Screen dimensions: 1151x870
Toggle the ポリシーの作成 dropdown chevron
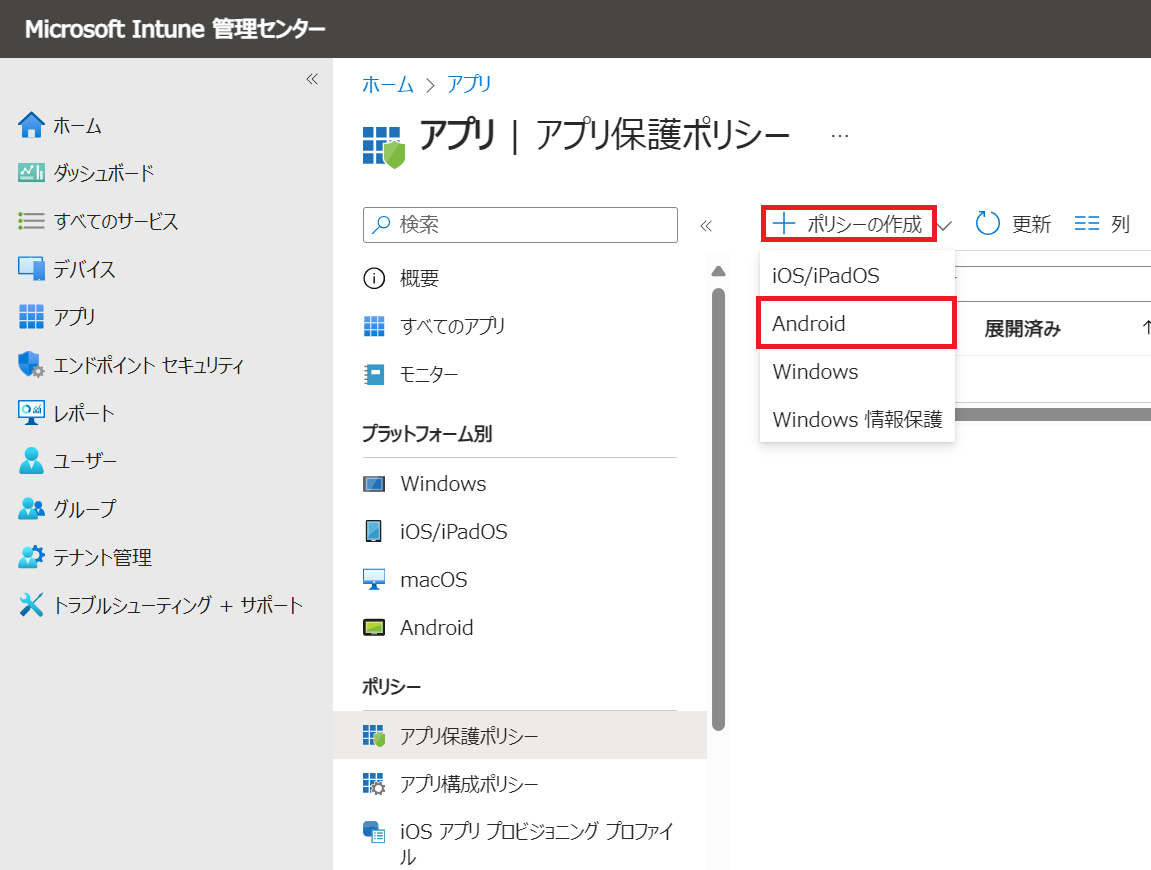[945, 225]
